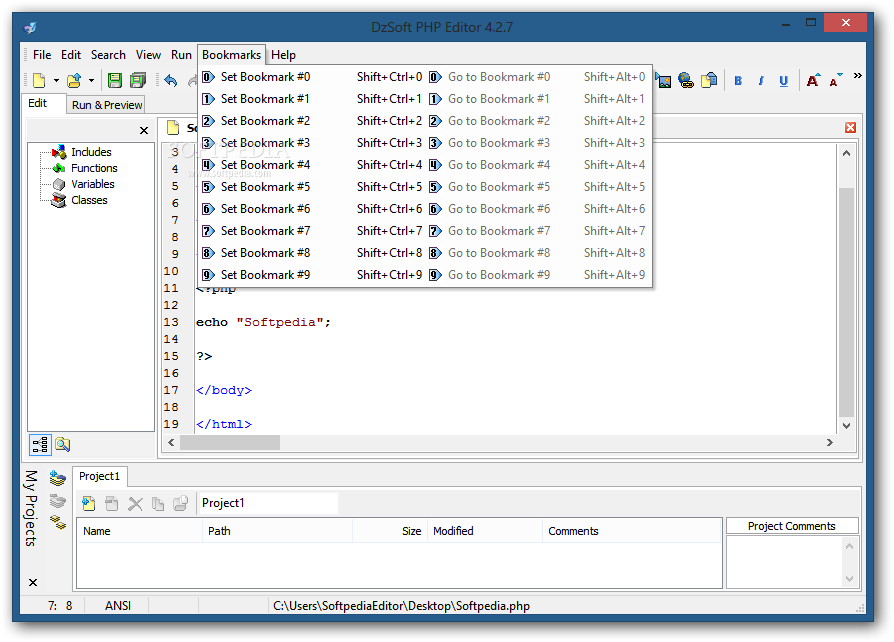Click the horizontal scrollbar left arrow
The image size is (894, 642).
click(x=171, y=442)
